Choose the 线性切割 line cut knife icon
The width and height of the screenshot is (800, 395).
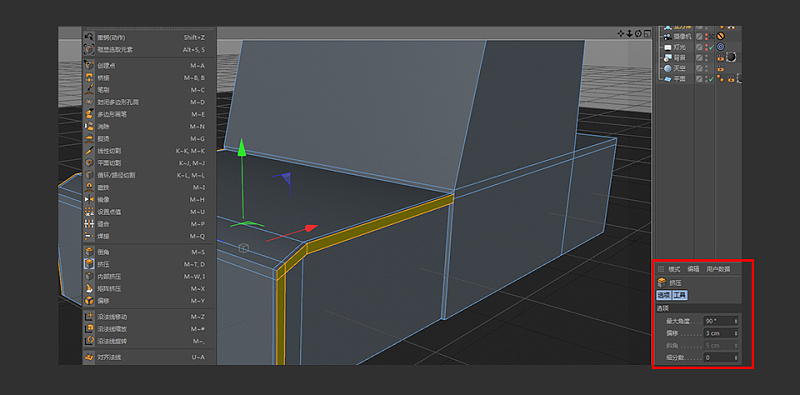[89, 151]
